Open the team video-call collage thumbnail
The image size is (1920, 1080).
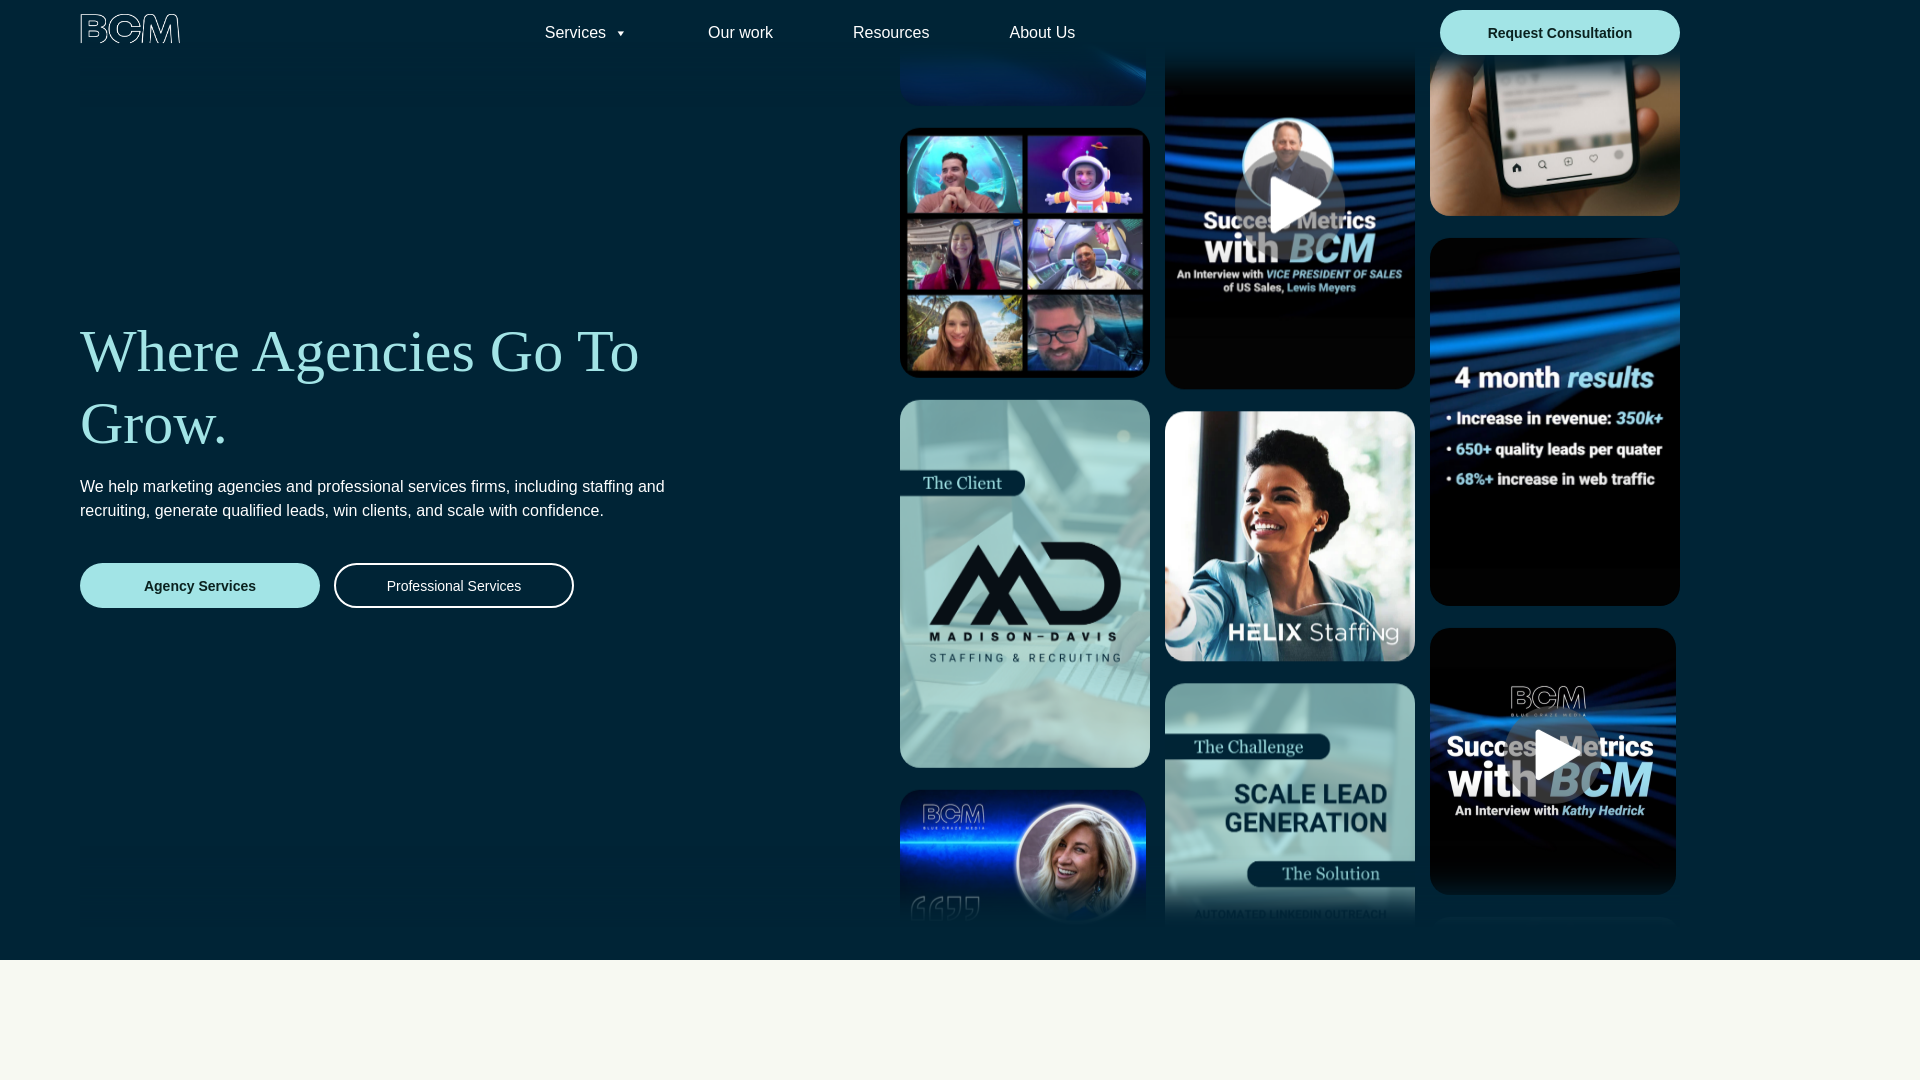point(1025,253)
